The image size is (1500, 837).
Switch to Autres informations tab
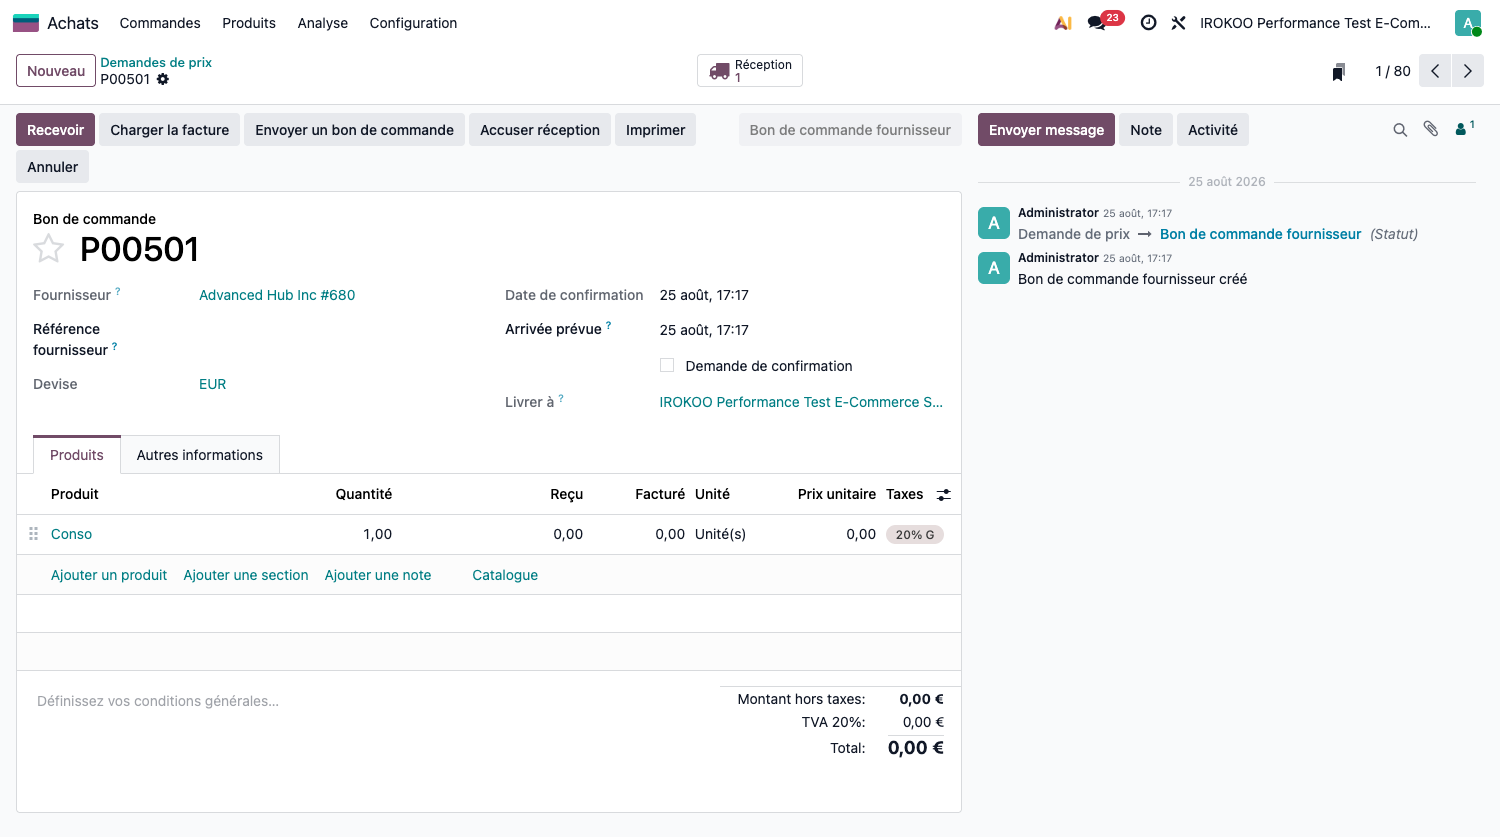click(x=200, y=455)
